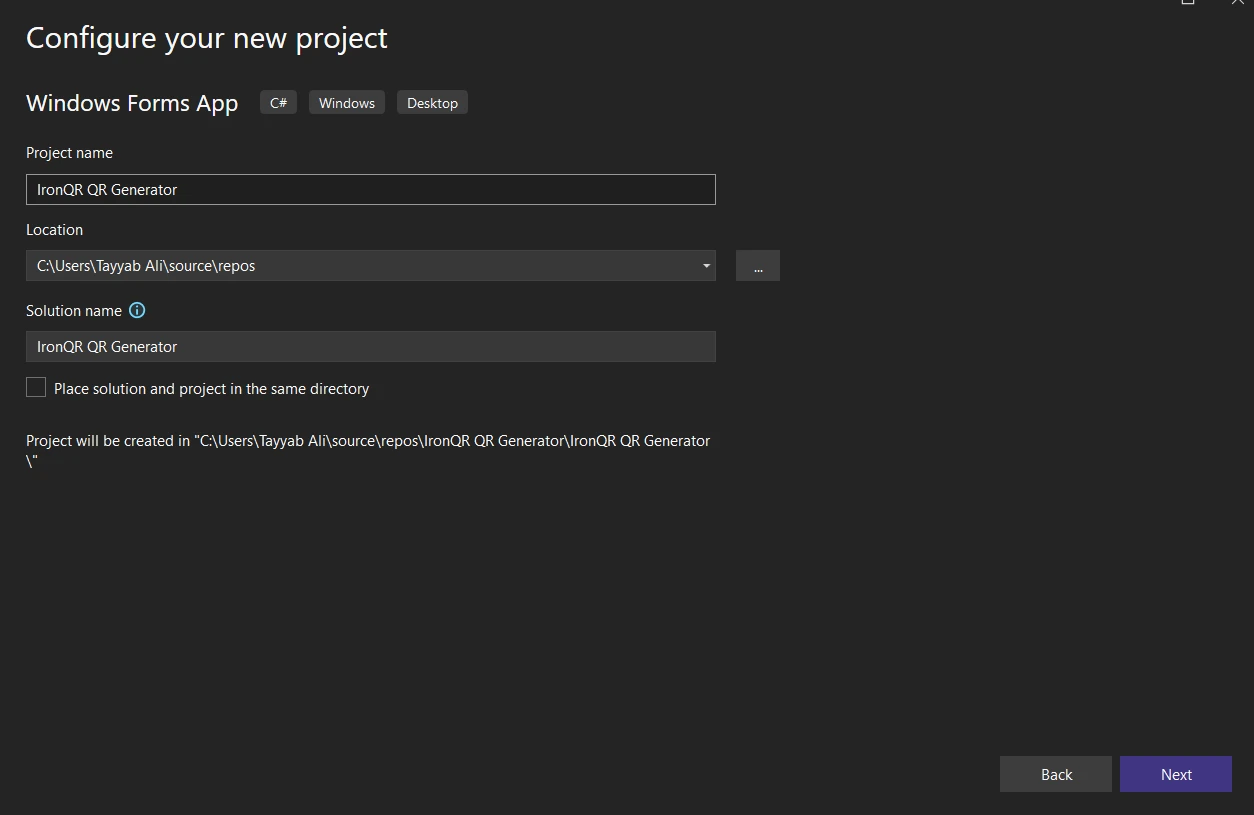
Task: Click the Solution name info icon
Action: [138, 310]
